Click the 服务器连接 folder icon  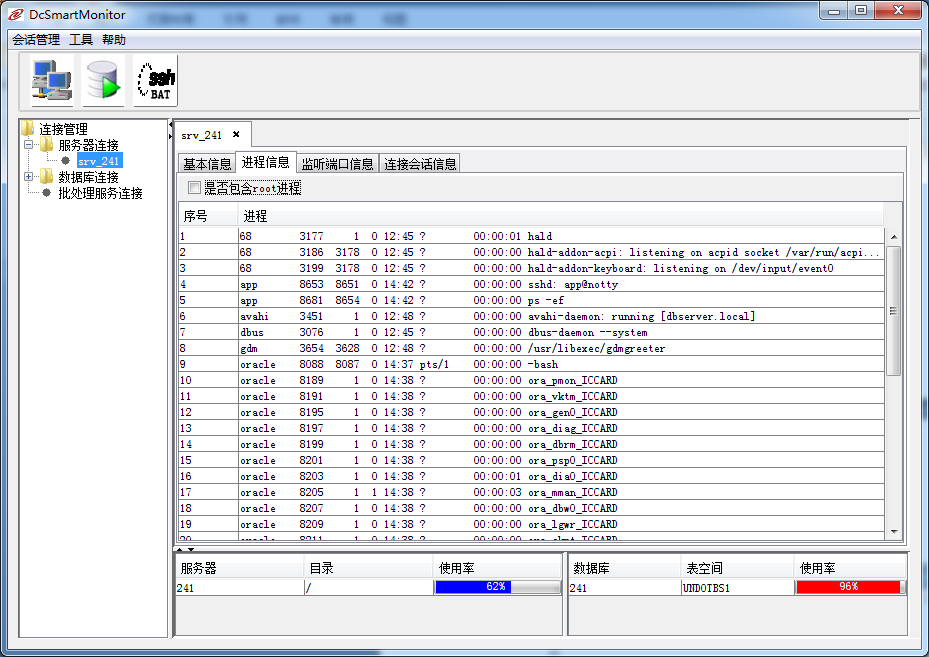click(x=47, y=145)
